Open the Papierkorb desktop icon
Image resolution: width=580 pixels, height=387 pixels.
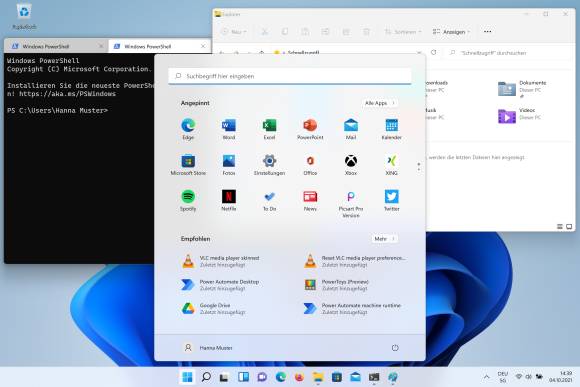click(x=24, y=16)
